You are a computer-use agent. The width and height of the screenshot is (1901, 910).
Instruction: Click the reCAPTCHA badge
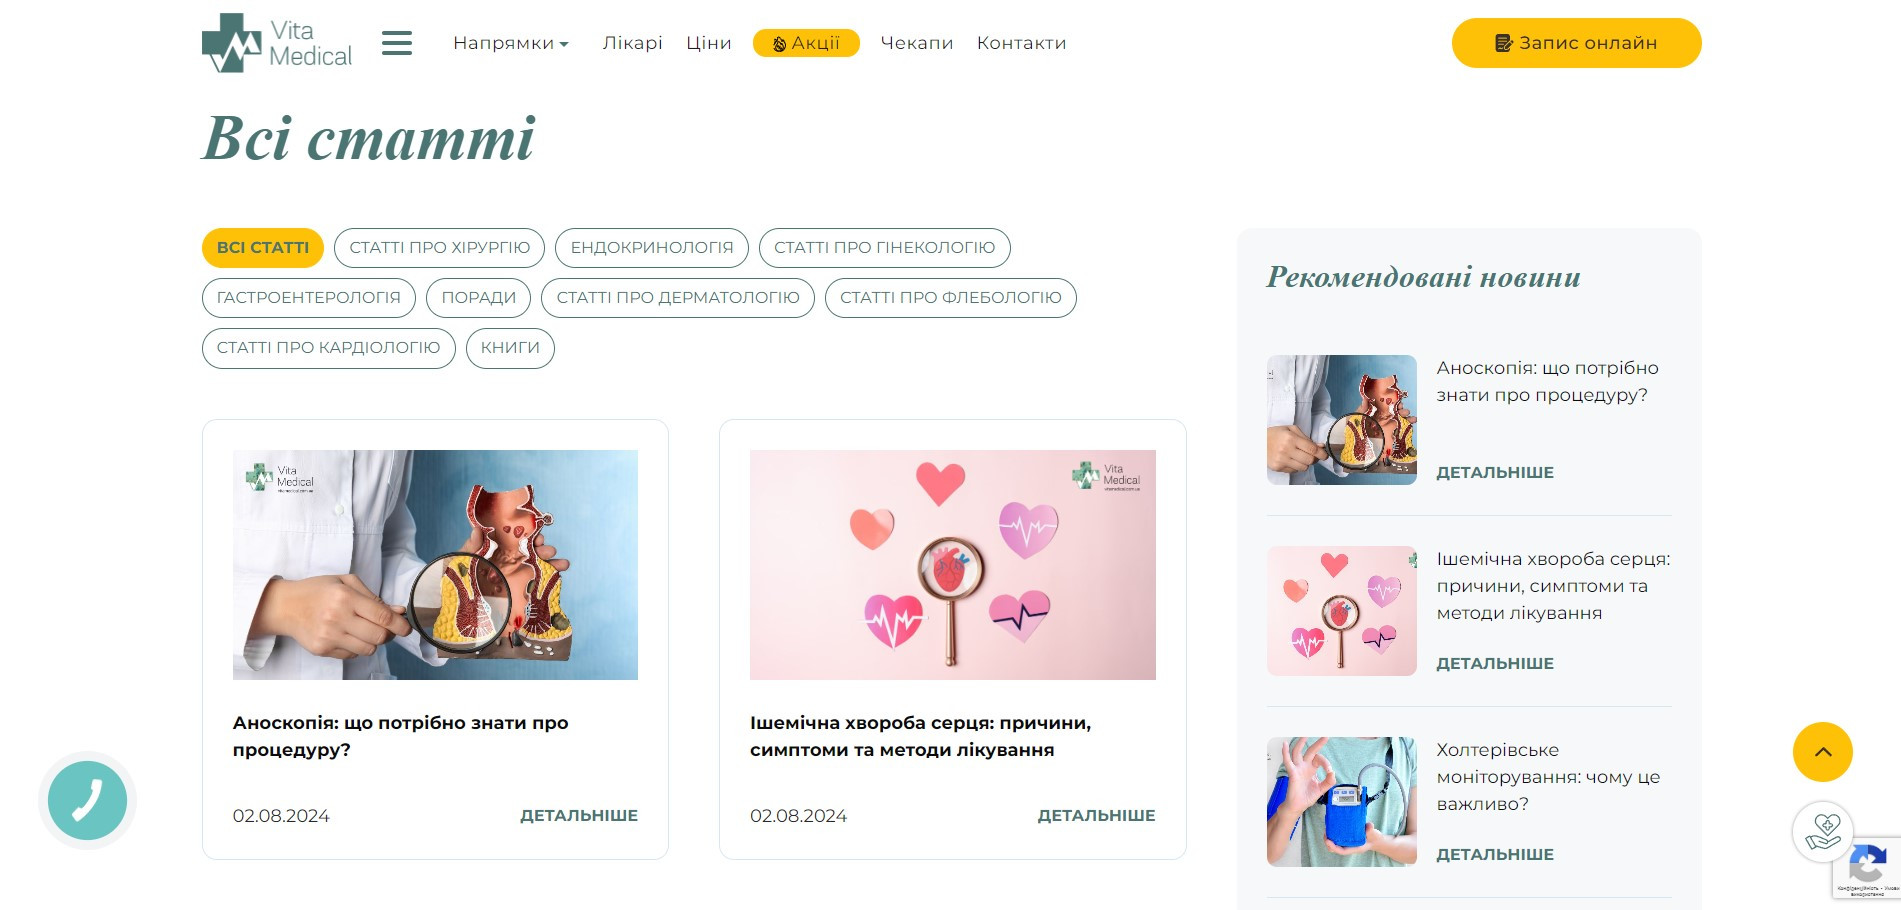click(1868, 868)
